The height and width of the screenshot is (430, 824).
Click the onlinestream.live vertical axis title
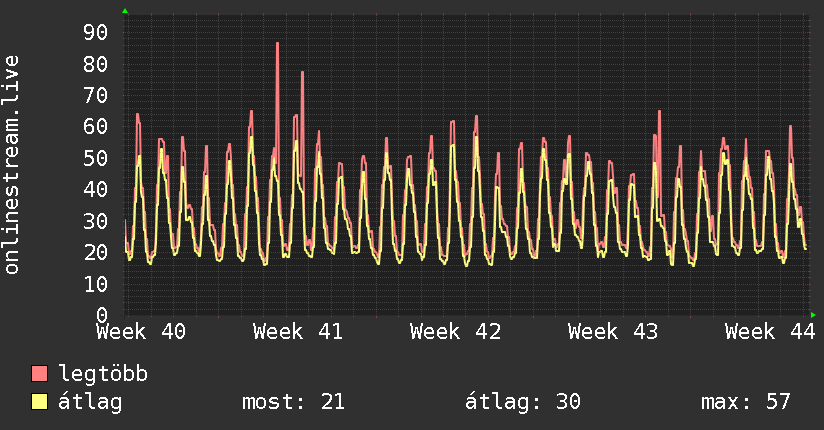[x=12, y=165]
